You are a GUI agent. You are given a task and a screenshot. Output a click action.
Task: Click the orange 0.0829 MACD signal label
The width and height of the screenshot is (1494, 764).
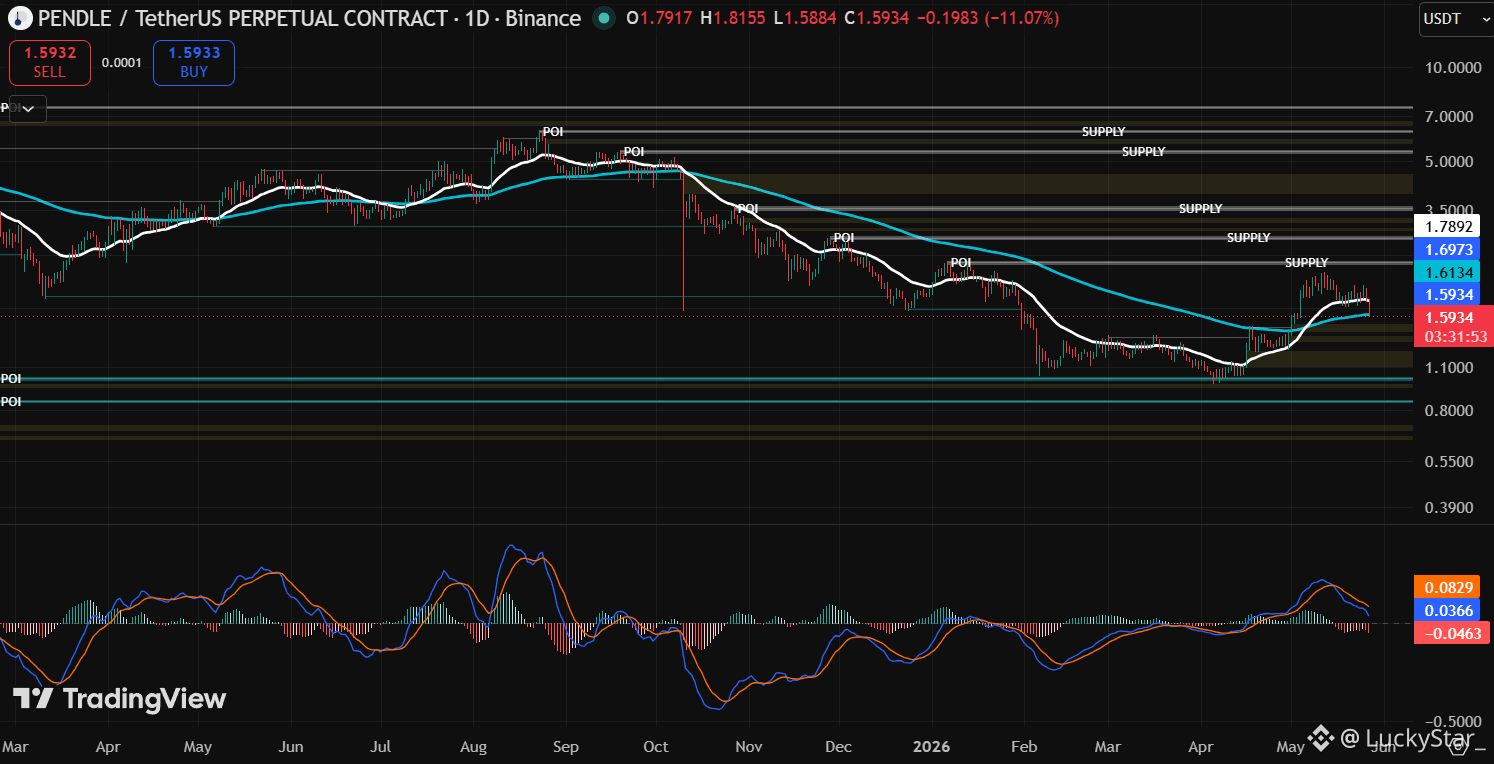(x=1449, y=588)
